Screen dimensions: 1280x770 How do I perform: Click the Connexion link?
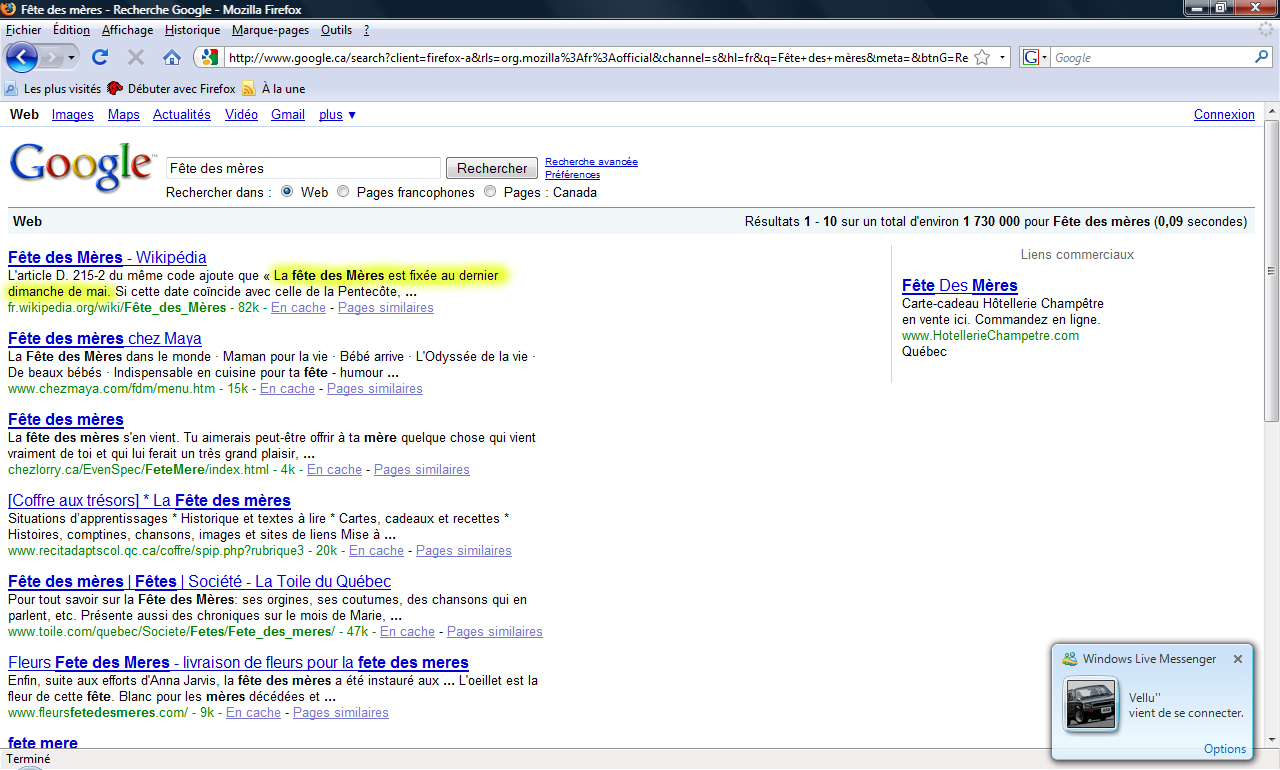click(1224, 115)
